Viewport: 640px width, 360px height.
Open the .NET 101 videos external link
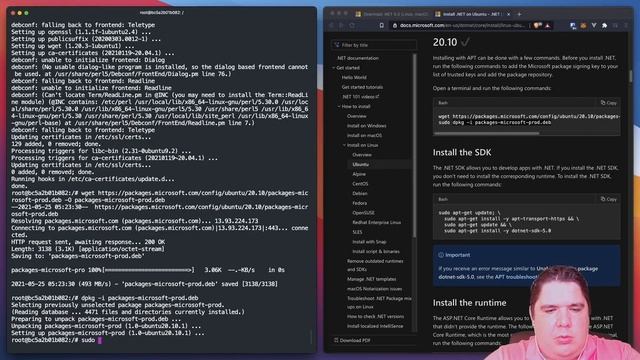click(x=360, y=97)
